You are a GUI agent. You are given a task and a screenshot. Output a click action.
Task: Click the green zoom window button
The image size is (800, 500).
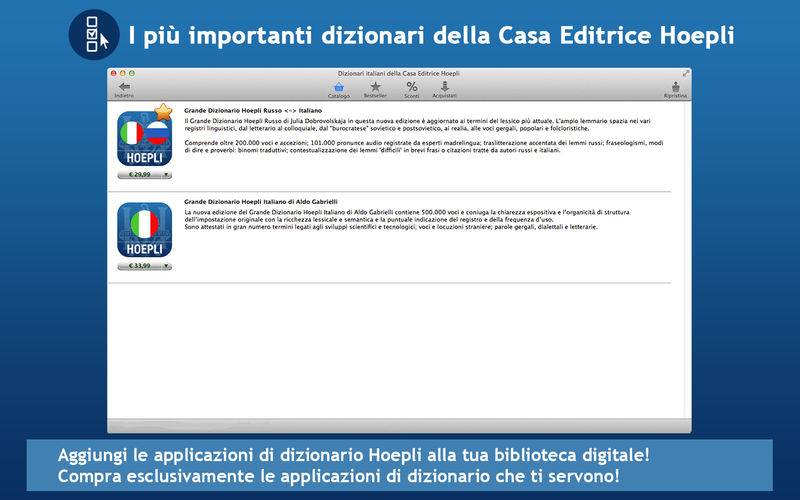pos(132,73)
